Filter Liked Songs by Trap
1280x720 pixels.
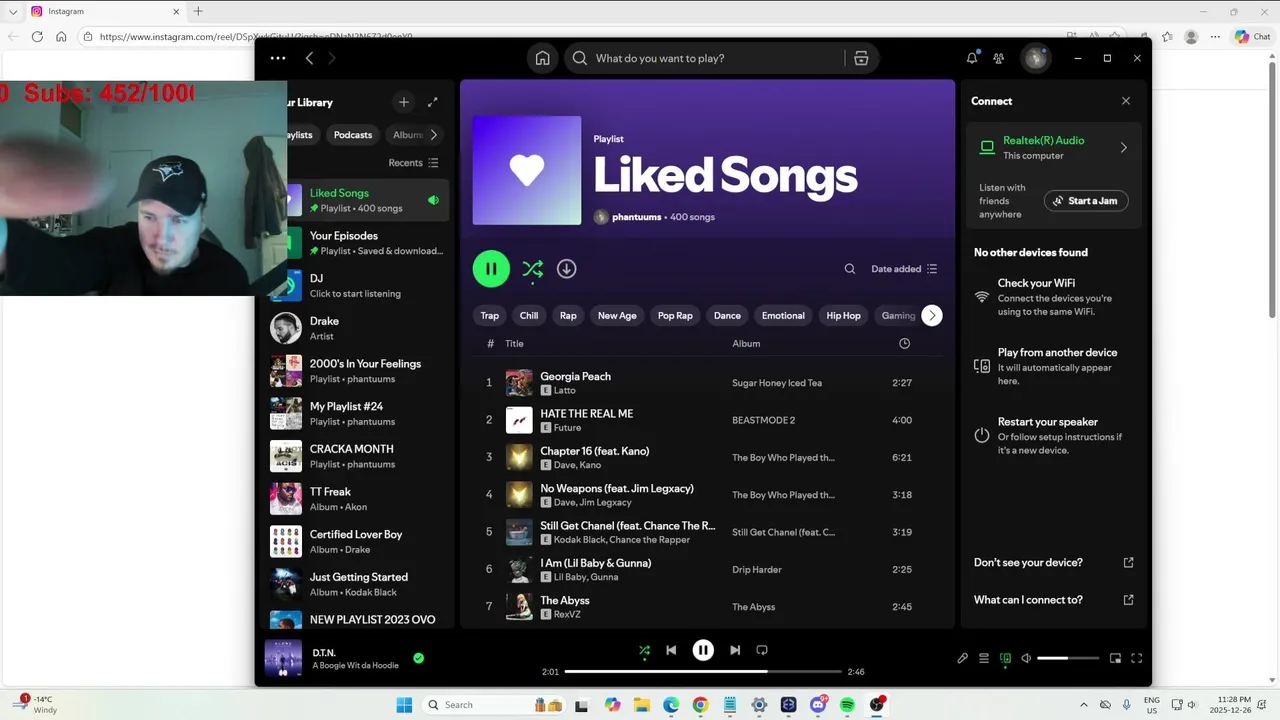[489, 316]
